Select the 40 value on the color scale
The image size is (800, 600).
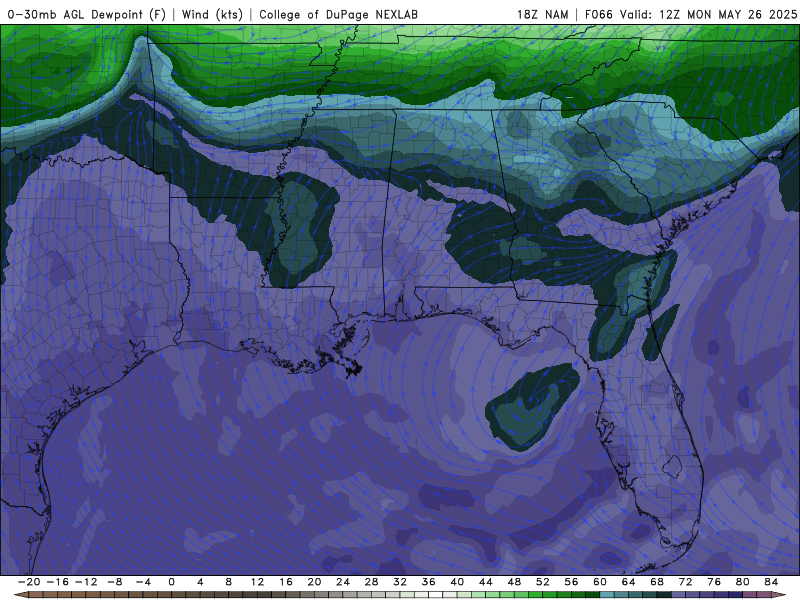point(457,582)
